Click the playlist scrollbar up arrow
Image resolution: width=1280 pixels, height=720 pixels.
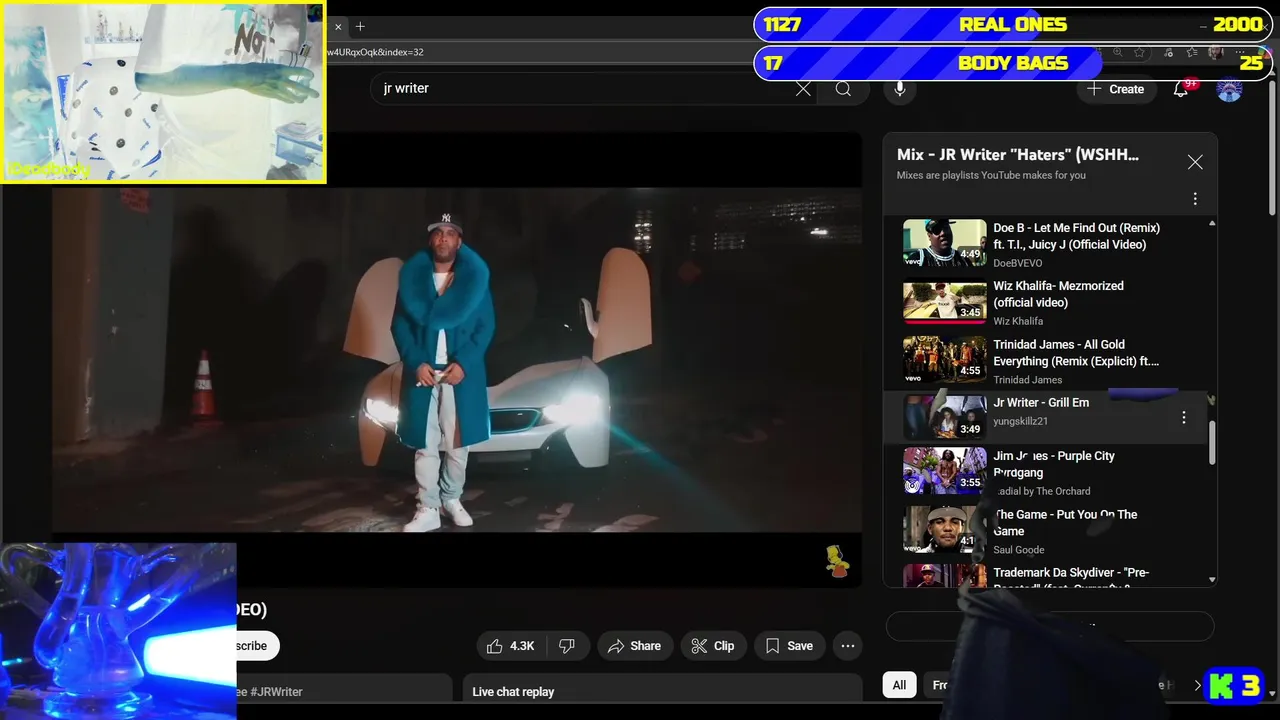click(x=1212, y=223)
